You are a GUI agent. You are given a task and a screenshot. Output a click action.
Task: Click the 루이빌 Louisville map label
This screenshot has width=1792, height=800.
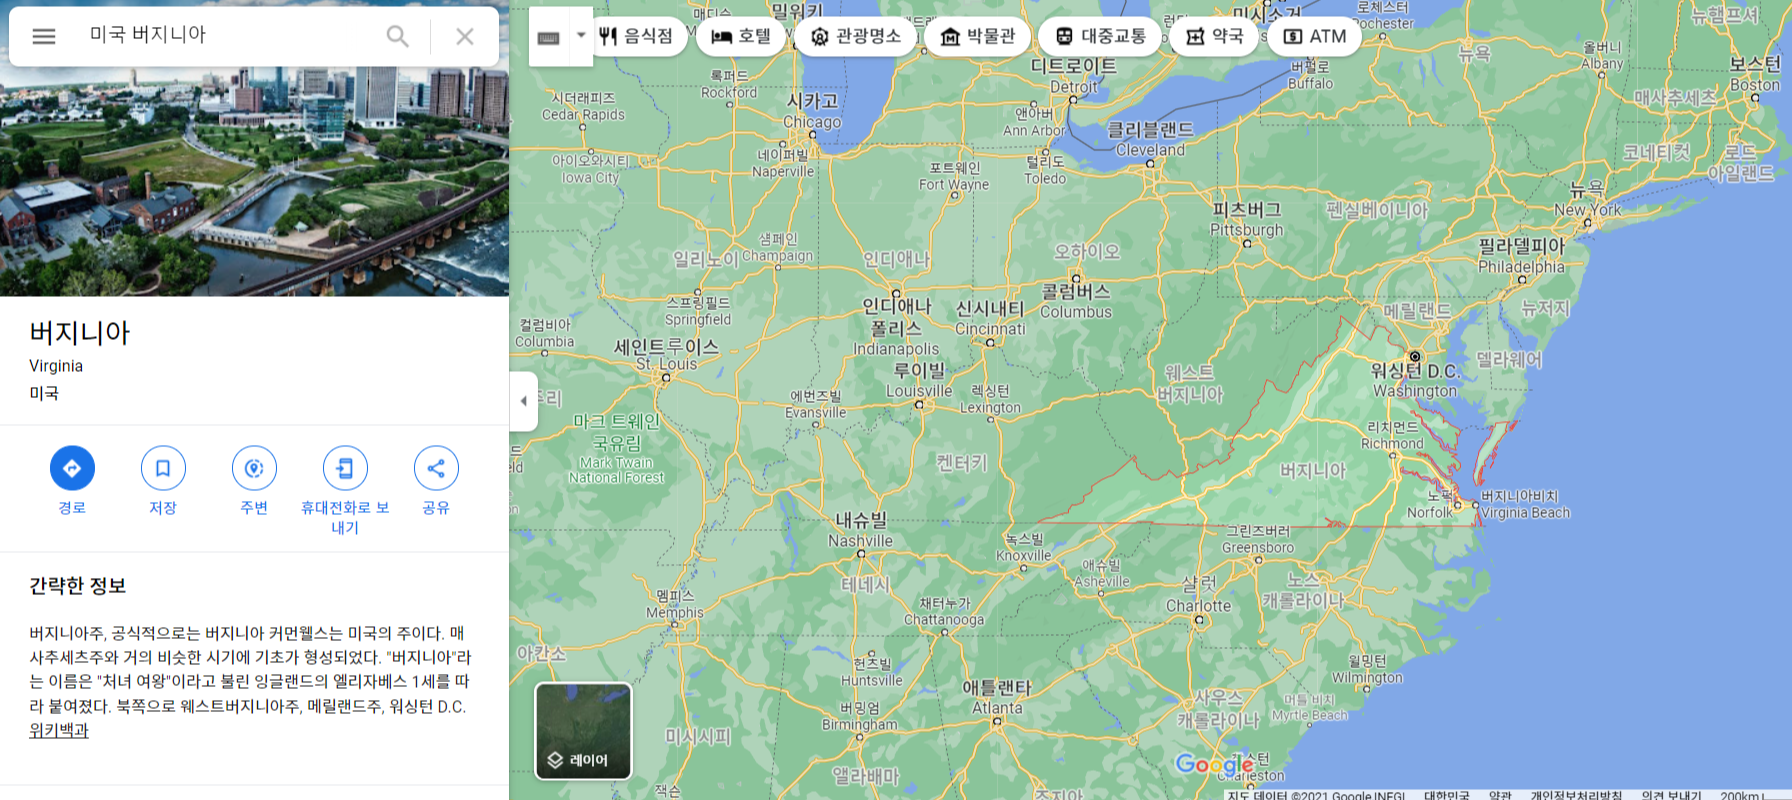point(919,380)
